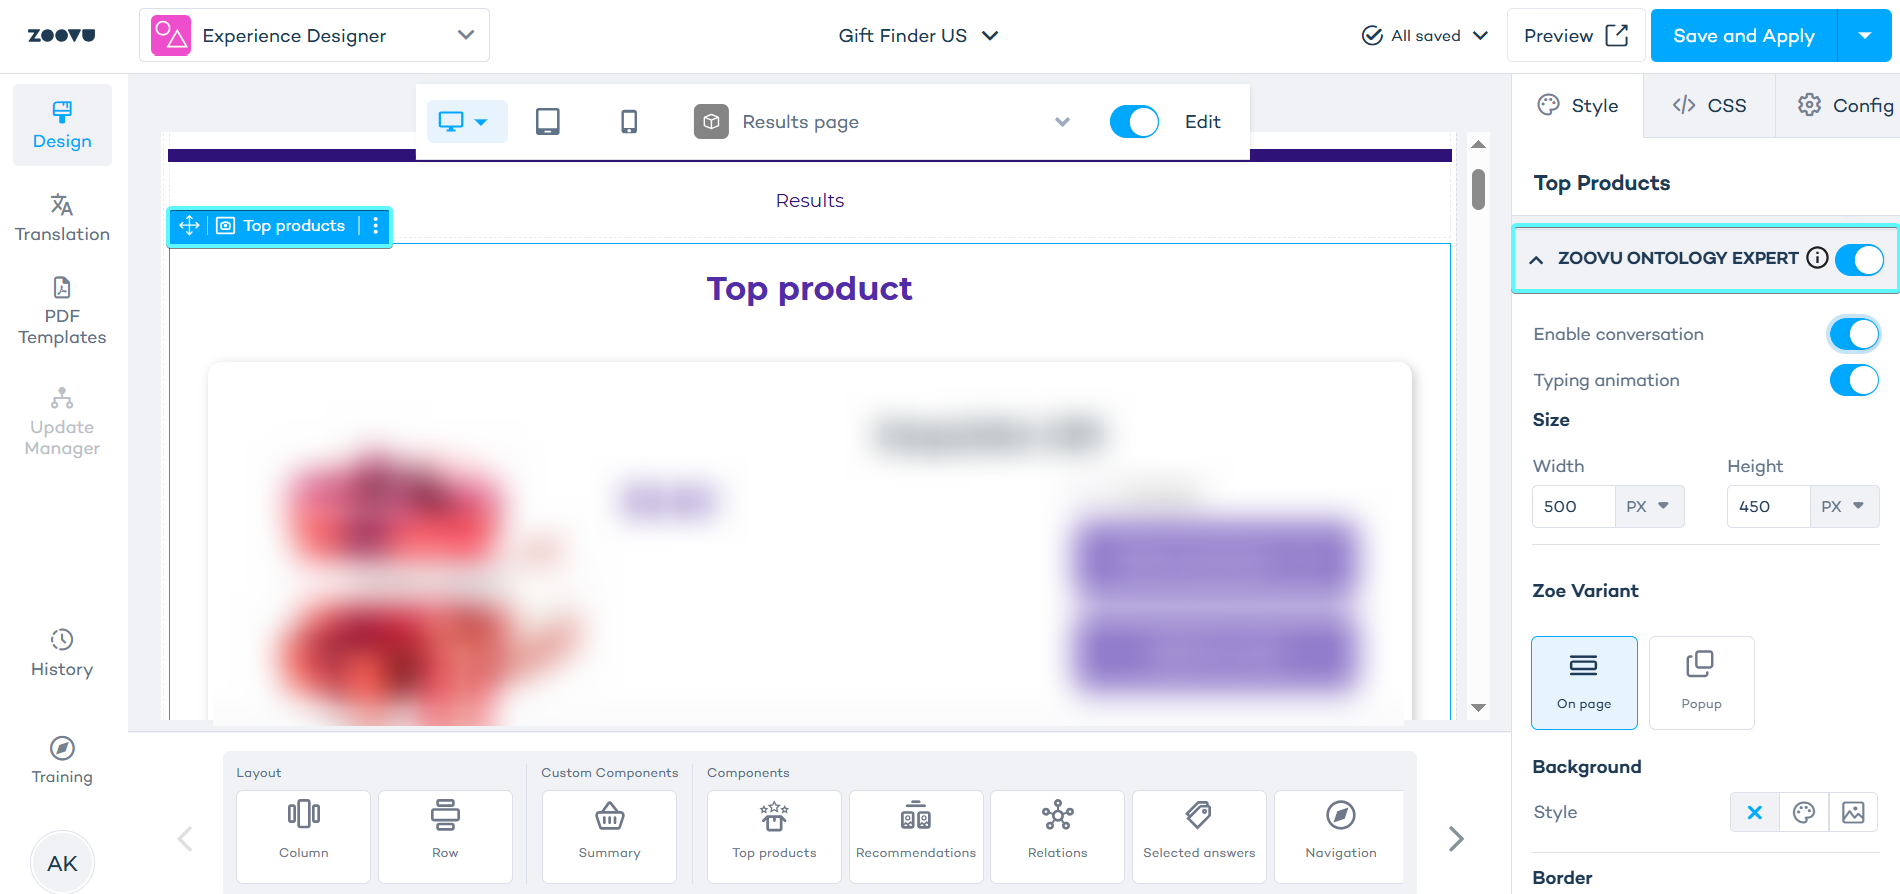The image size is (1900, 894).
Task: Open the History panel
Action: pyautogui.click(x=62, y=653)
